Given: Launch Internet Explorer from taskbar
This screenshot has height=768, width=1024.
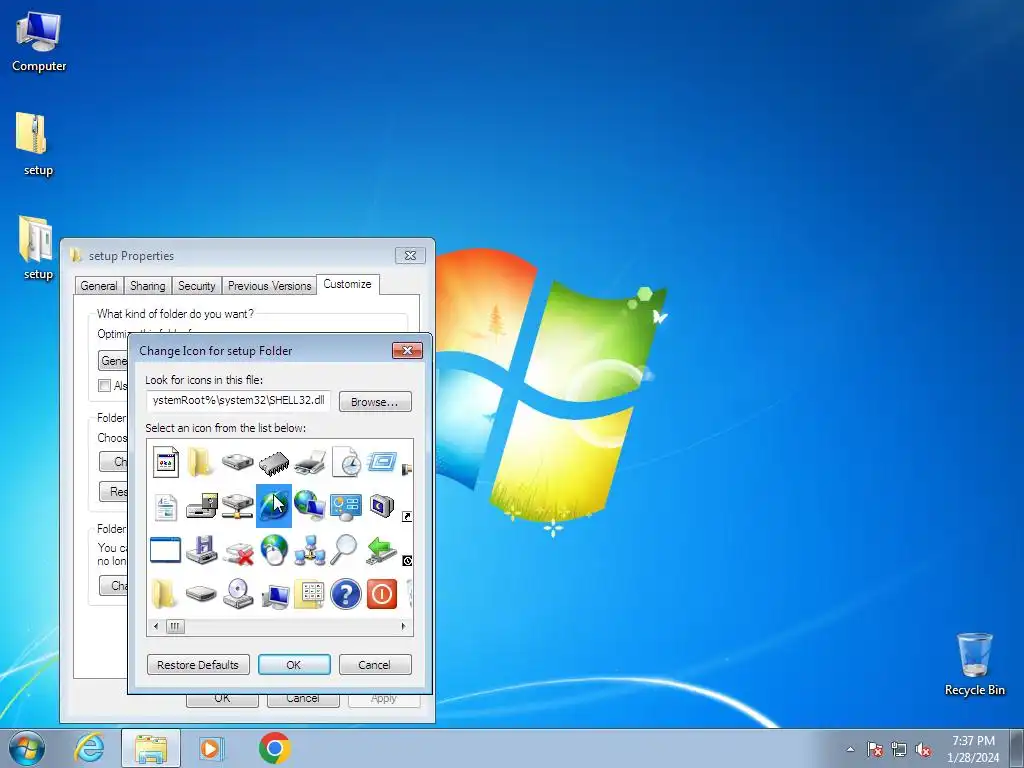Looking at the screenshot, I should tap(89, 748).
